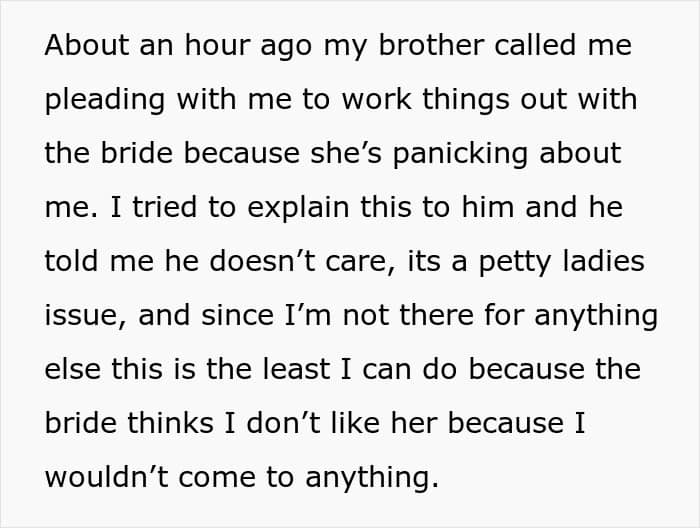Click the word 'tried' in fourth line

click(164, 207)
